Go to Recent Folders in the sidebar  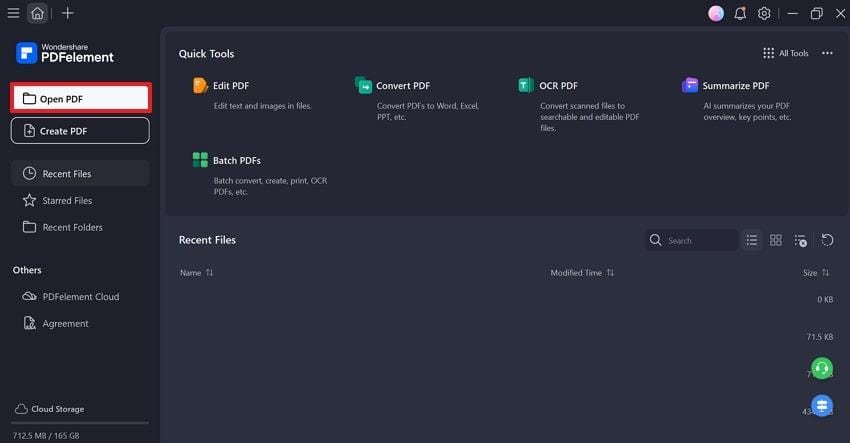coord(72,227)
